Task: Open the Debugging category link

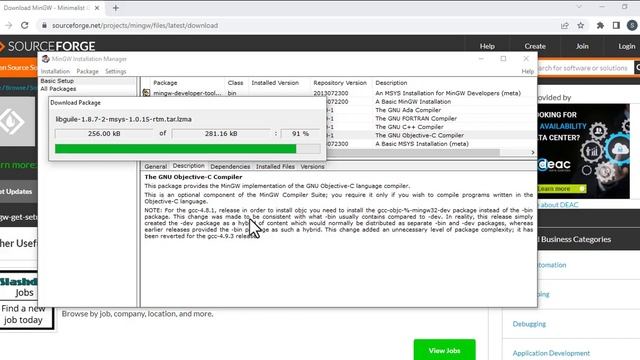Action: (529, 324)
